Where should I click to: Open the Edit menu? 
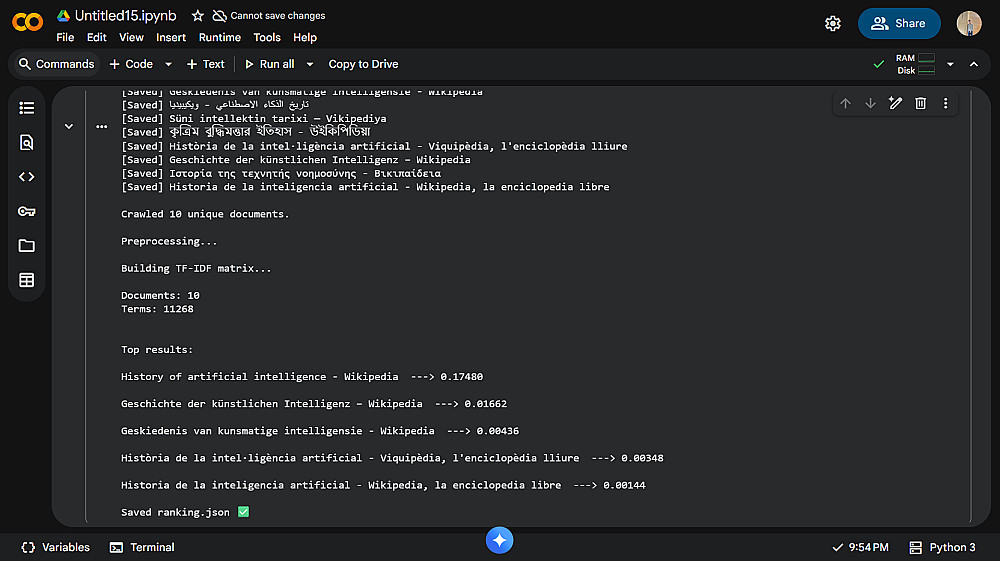pyautogui.click(x=96, y=38)
